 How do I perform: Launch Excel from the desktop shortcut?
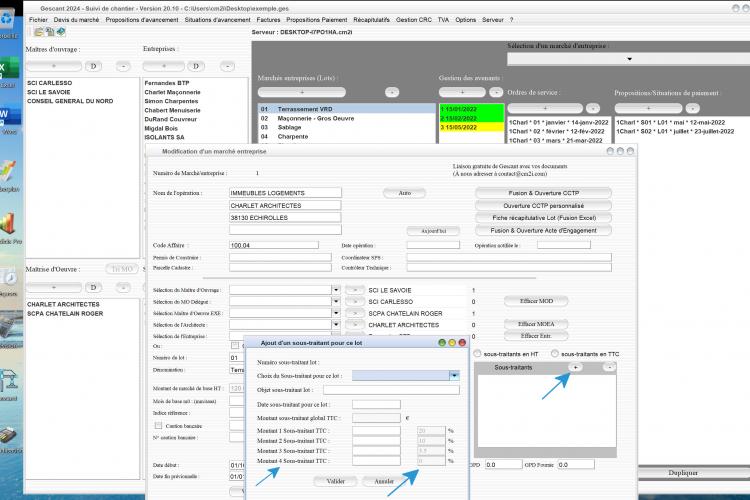8,73
